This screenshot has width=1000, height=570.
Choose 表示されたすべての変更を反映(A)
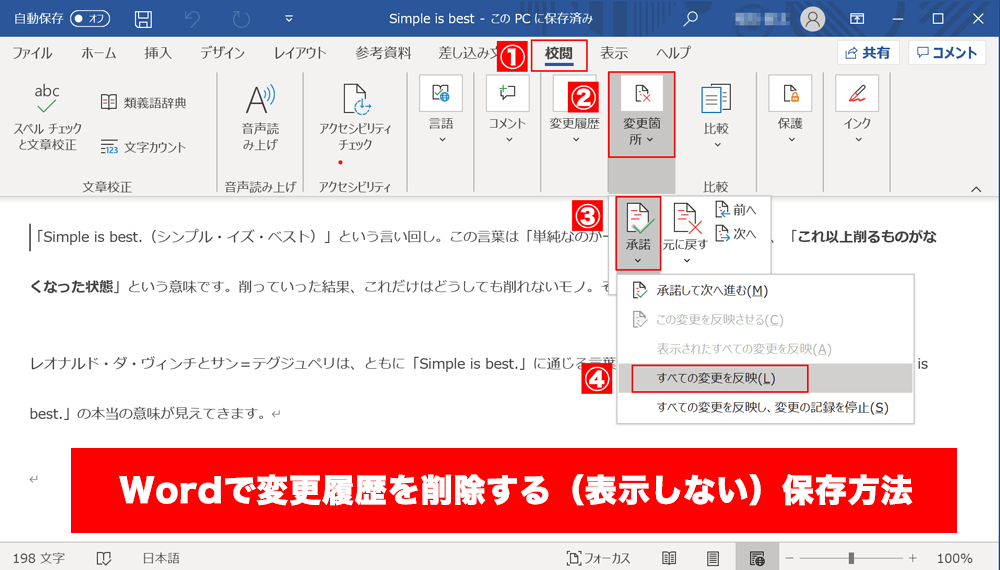(x=765, y=349)
